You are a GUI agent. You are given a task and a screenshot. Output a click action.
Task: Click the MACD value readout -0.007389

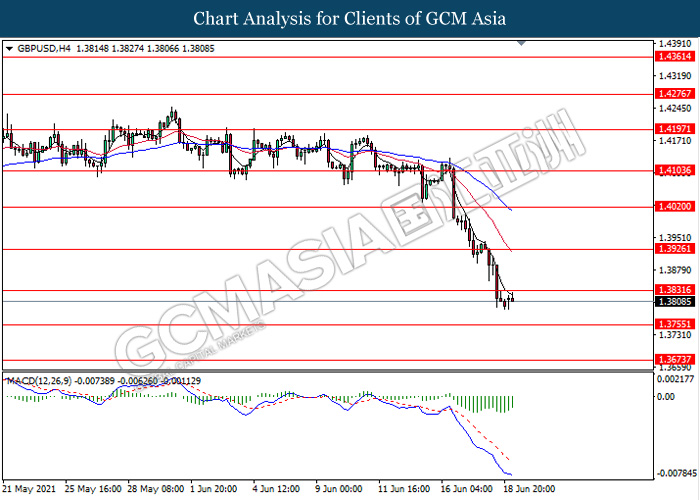[x=95, y=381]
